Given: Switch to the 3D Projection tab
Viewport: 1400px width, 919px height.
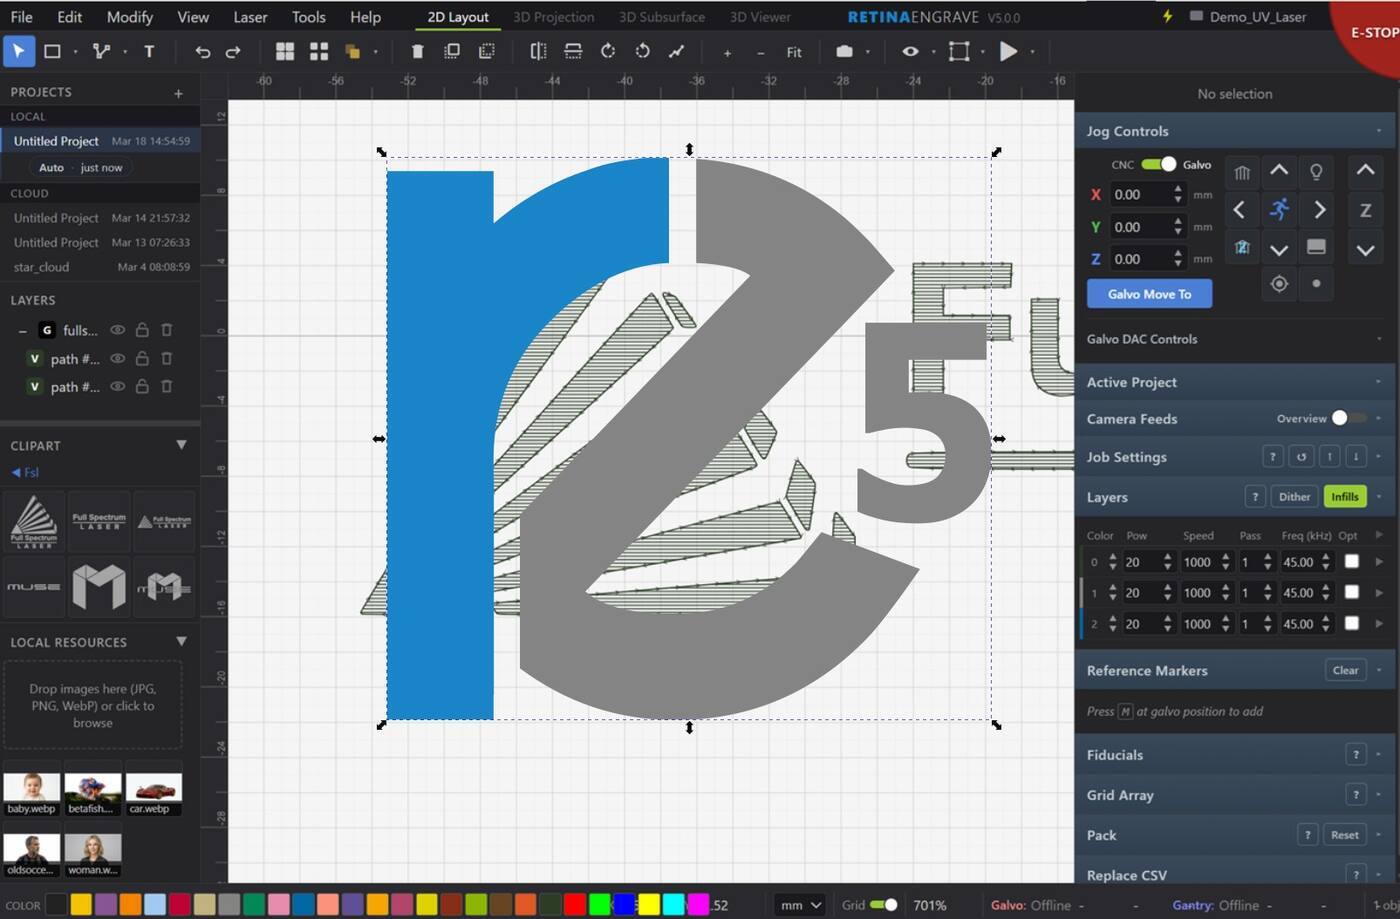Looking at the screenshot, I should 553,17.
